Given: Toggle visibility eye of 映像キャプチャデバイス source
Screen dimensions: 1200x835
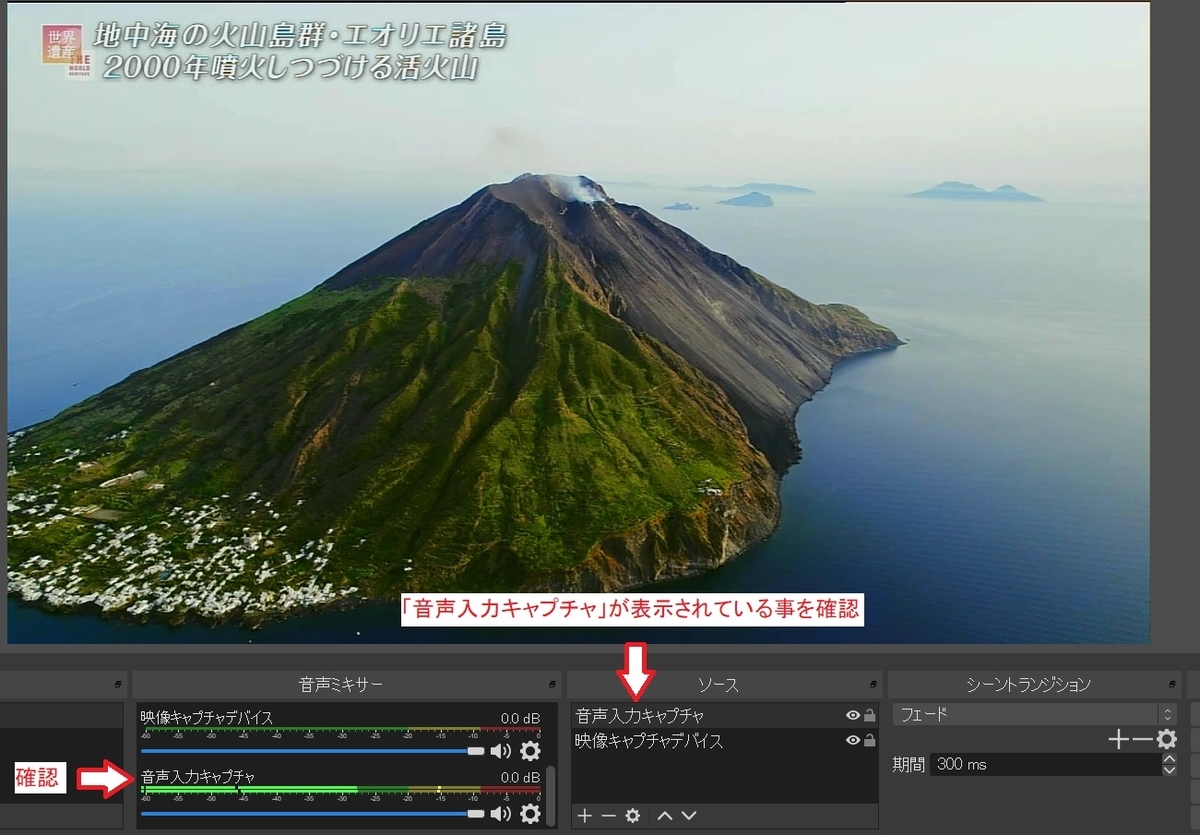Looking at the screenshot, I should (x=853, y=741).
